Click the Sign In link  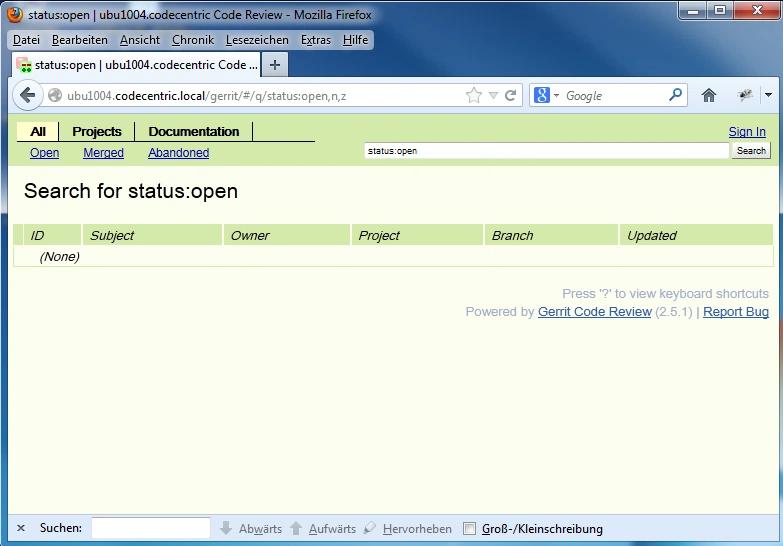(x=747, y=132)
